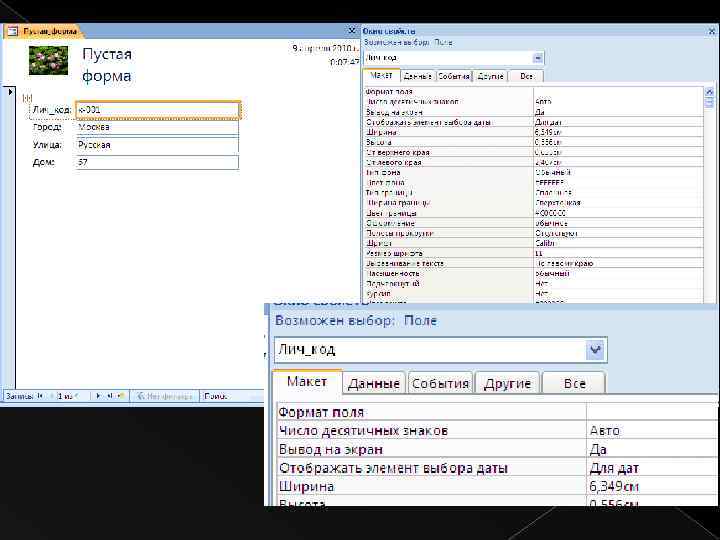Select Все tab in the enlarged property sheet

pyautogui.click(x=574, y=383)
